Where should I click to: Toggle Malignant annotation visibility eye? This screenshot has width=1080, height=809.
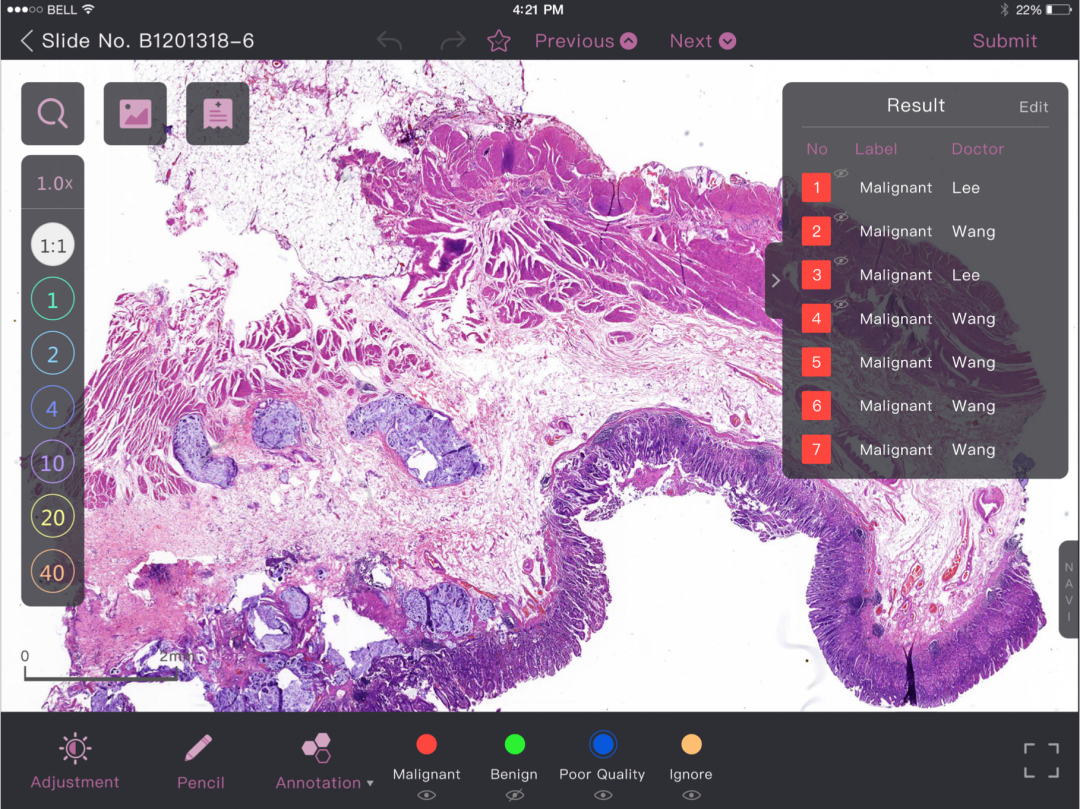pos(426,796)
